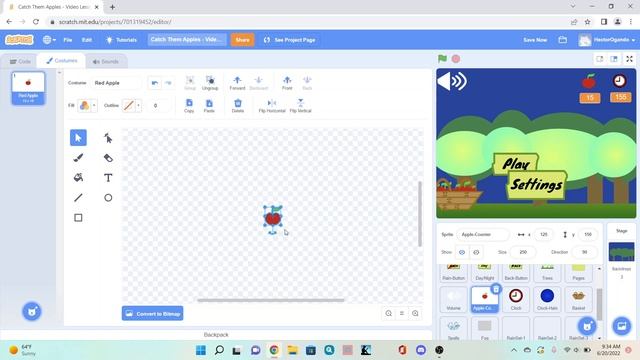
Task: Click the Undo arrow
Action: pos(155,83)
